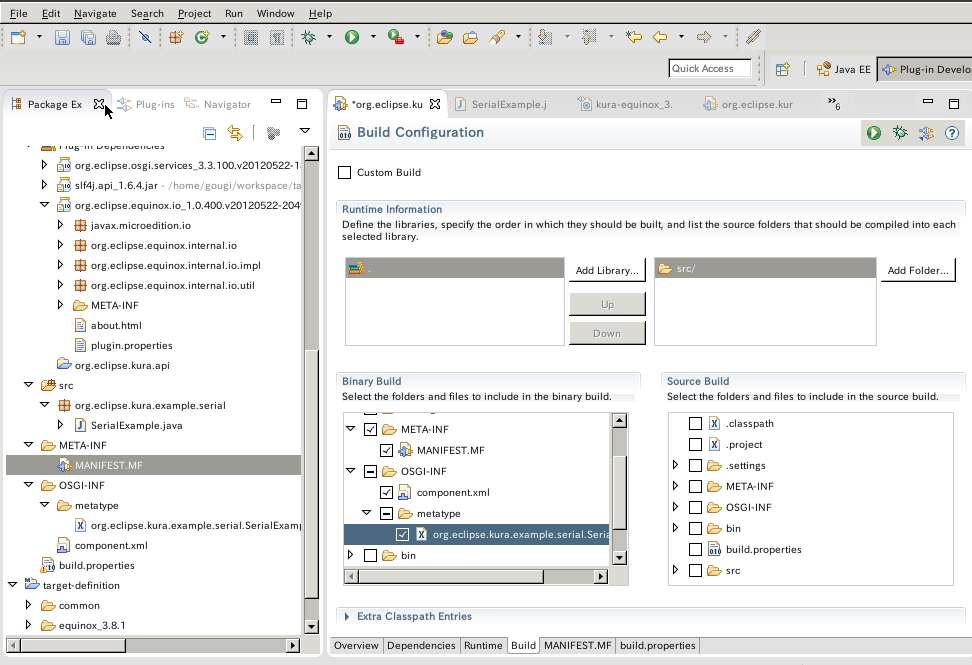Select the Navigator view tab
This screenshot has width=972, height=665.
point(218,104)
